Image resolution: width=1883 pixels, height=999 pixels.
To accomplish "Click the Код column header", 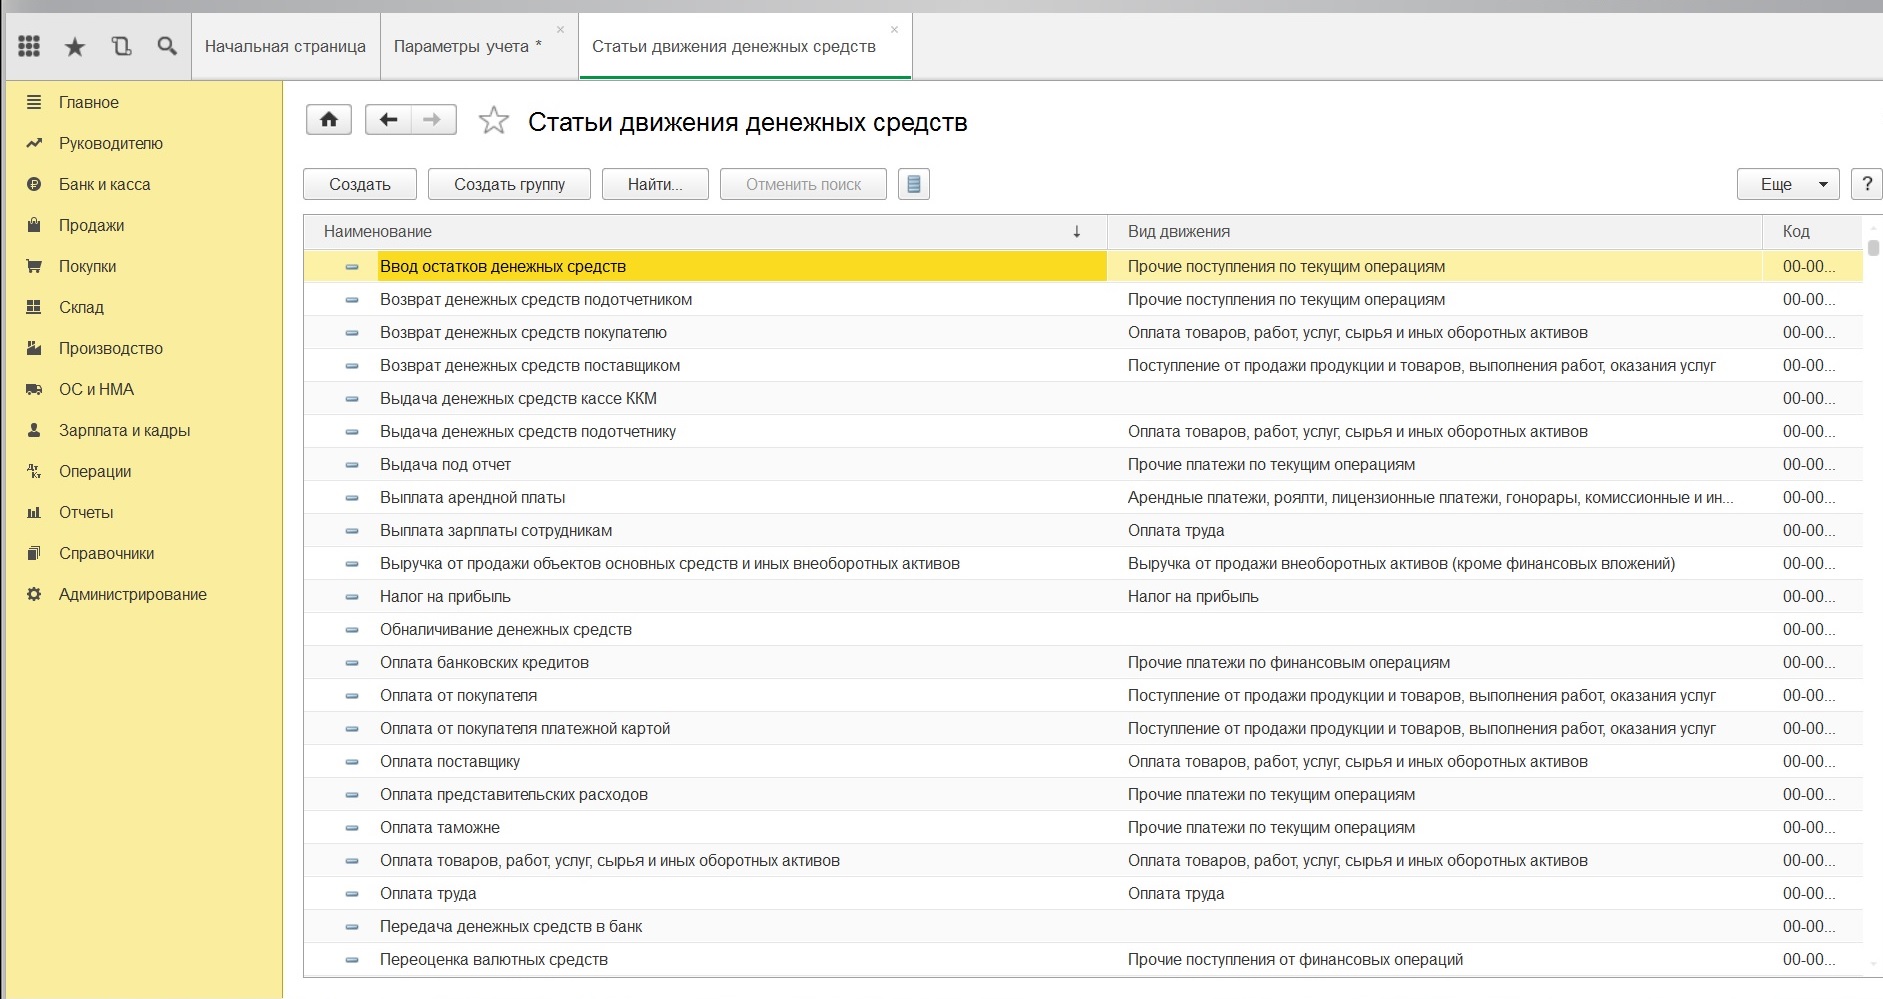I will (1812, 231).
